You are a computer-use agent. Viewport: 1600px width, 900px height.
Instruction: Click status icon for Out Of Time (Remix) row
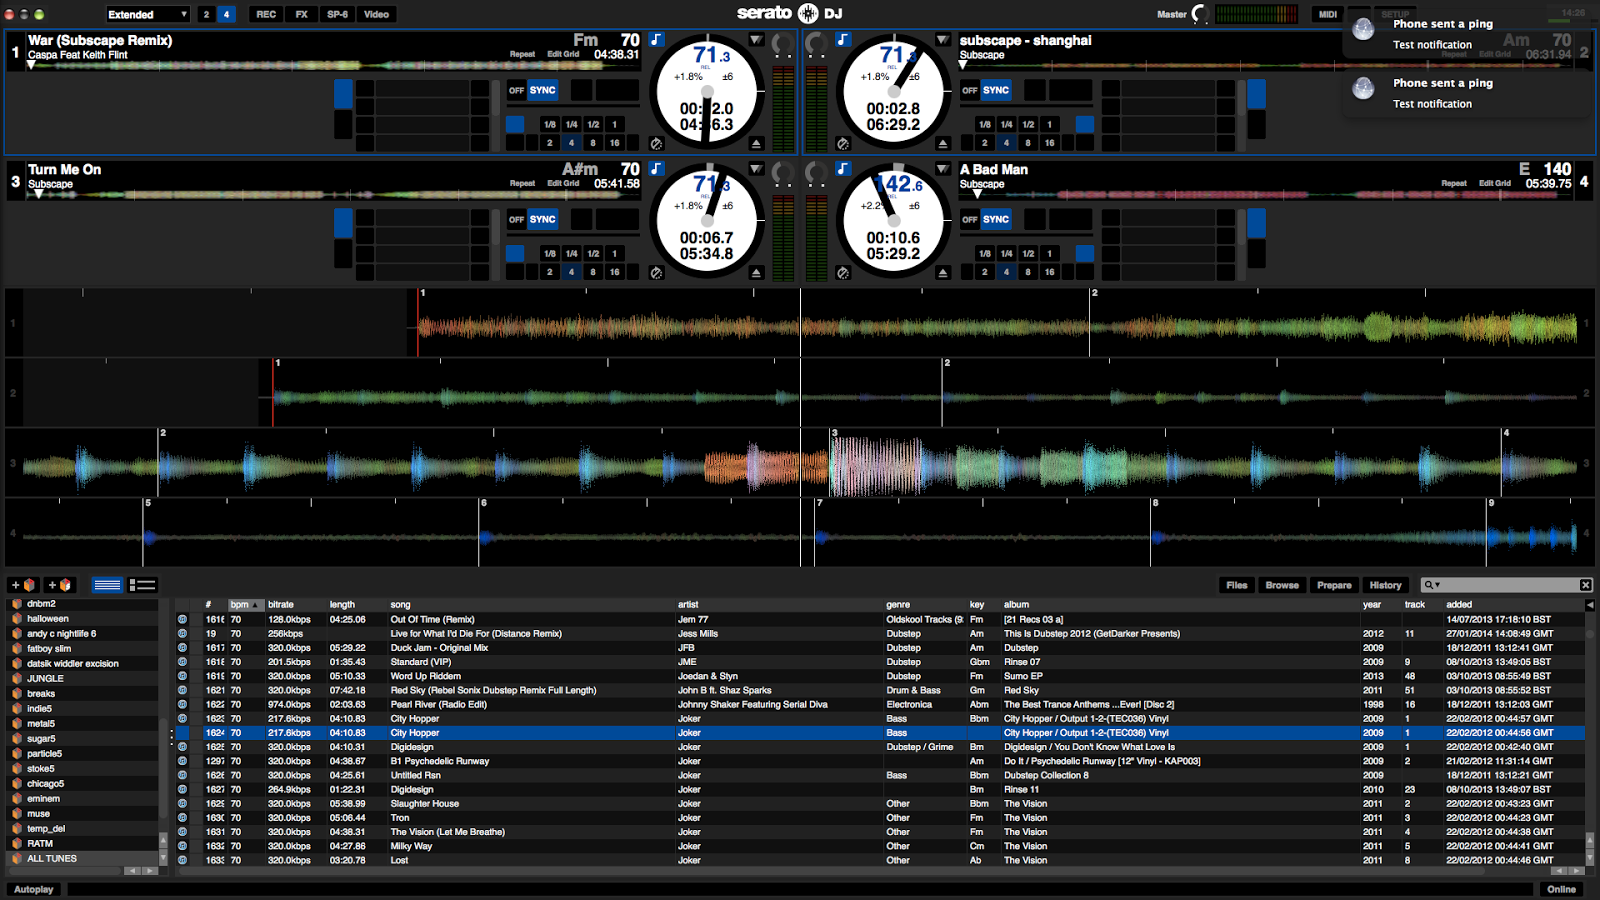point(182,620)
